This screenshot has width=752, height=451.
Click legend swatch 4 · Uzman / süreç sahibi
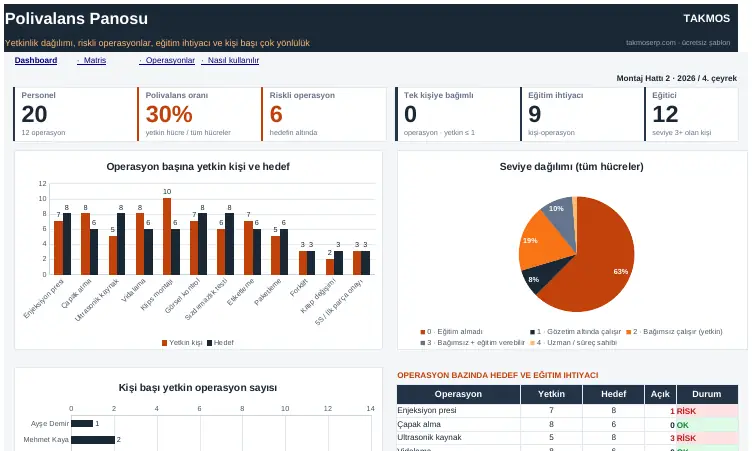532,343
